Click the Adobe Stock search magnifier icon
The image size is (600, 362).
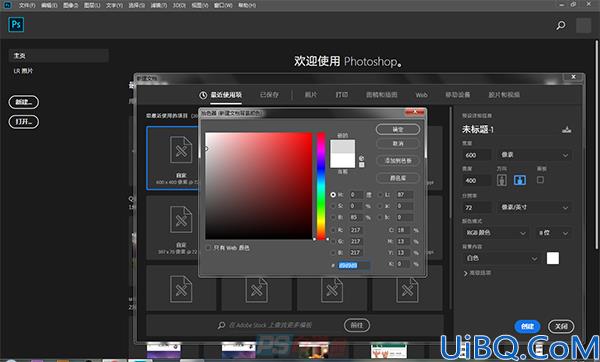221,325
